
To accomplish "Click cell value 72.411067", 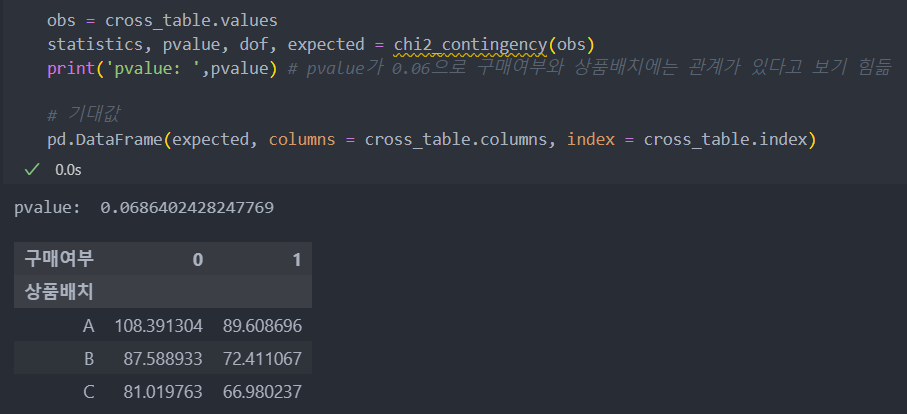I will click(x=263, y=359).
